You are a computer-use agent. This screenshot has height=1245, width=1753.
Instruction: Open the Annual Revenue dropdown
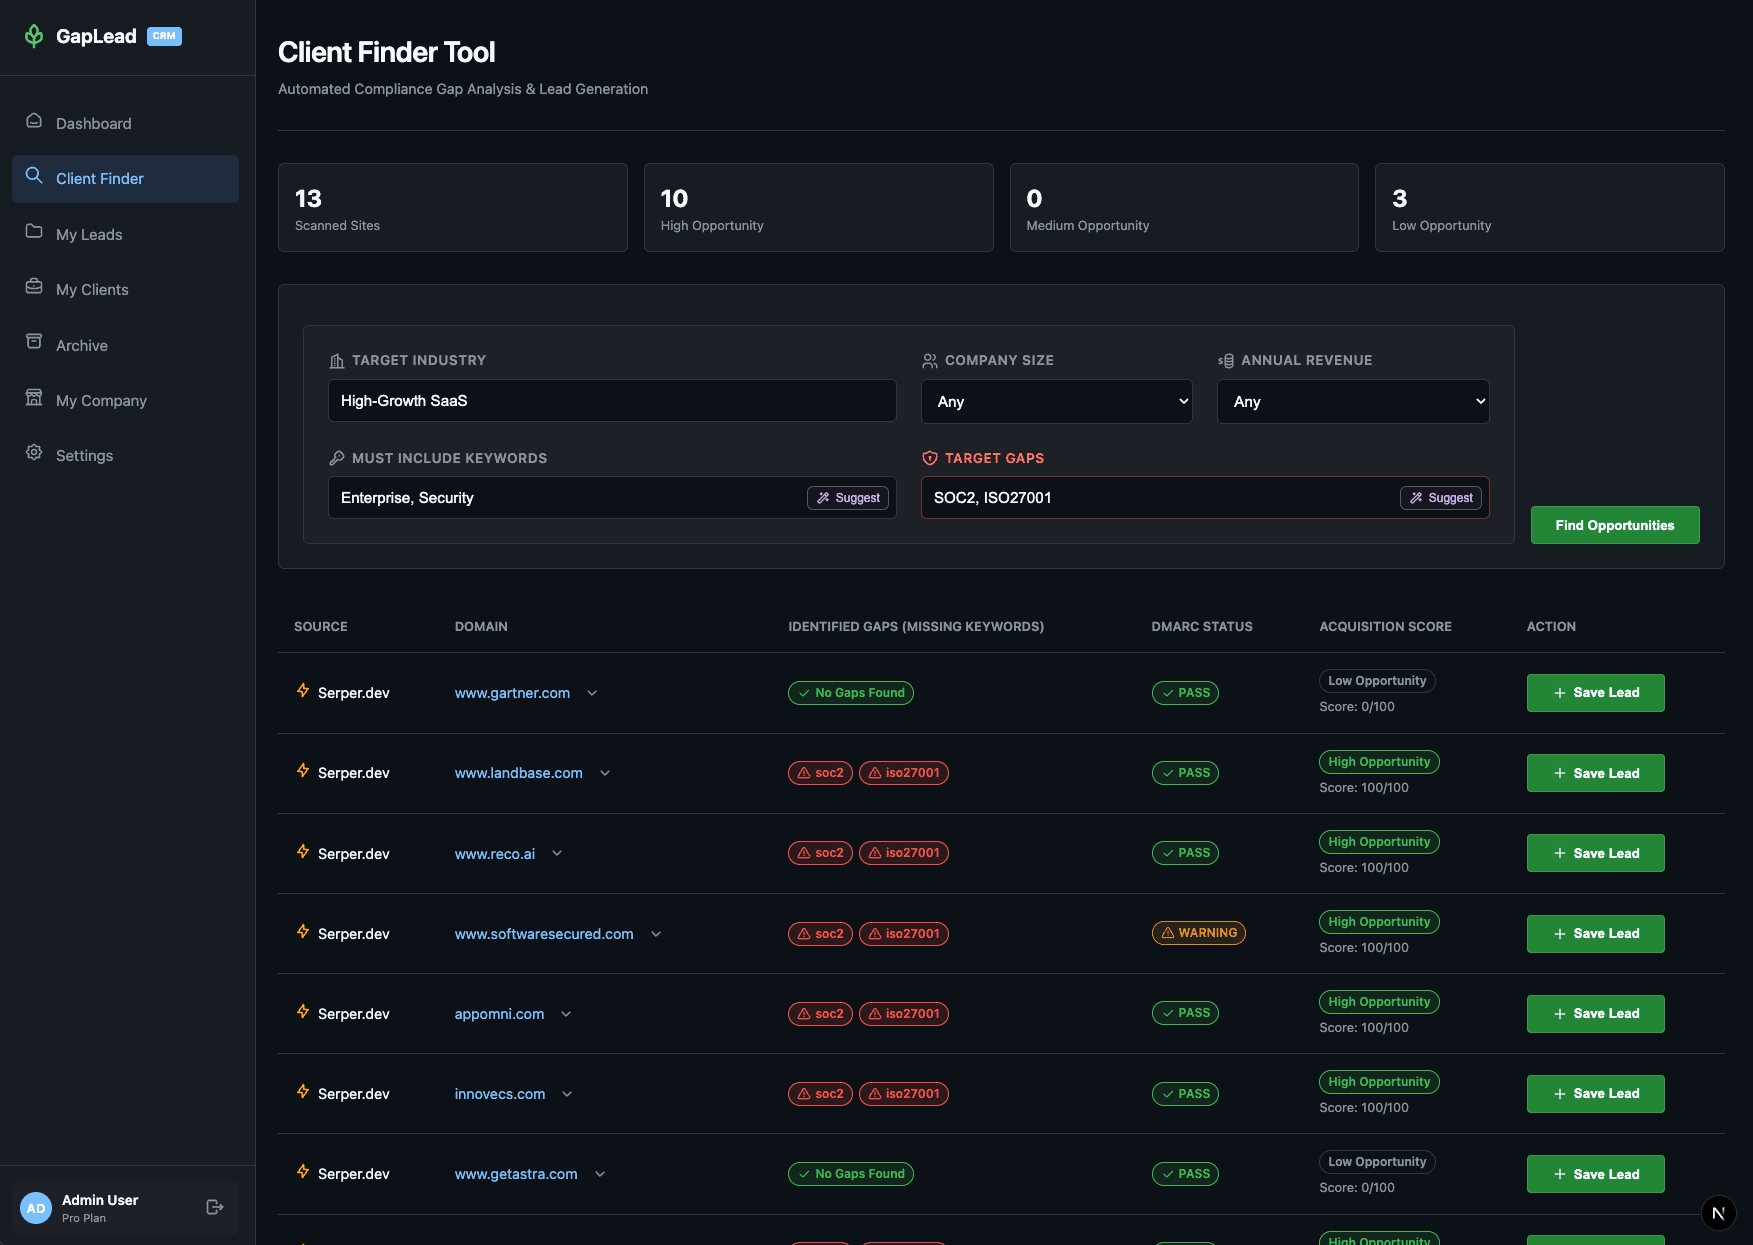pyautogui.click(x=1352, y=401)
